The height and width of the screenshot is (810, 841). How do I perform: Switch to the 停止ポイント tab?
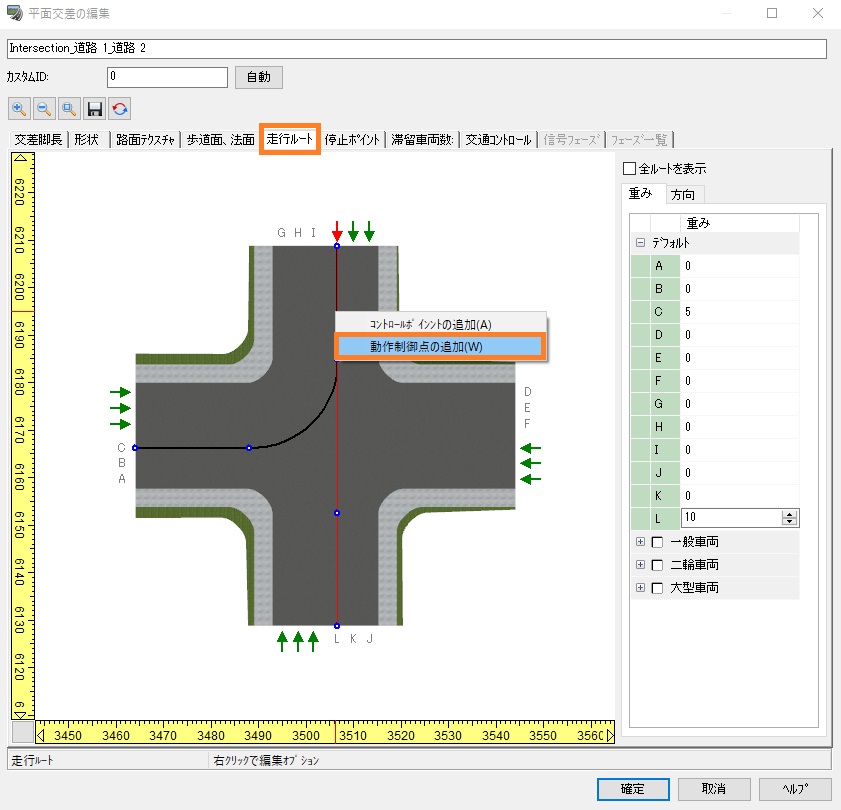pyautogui.click(x=352, y=140)
